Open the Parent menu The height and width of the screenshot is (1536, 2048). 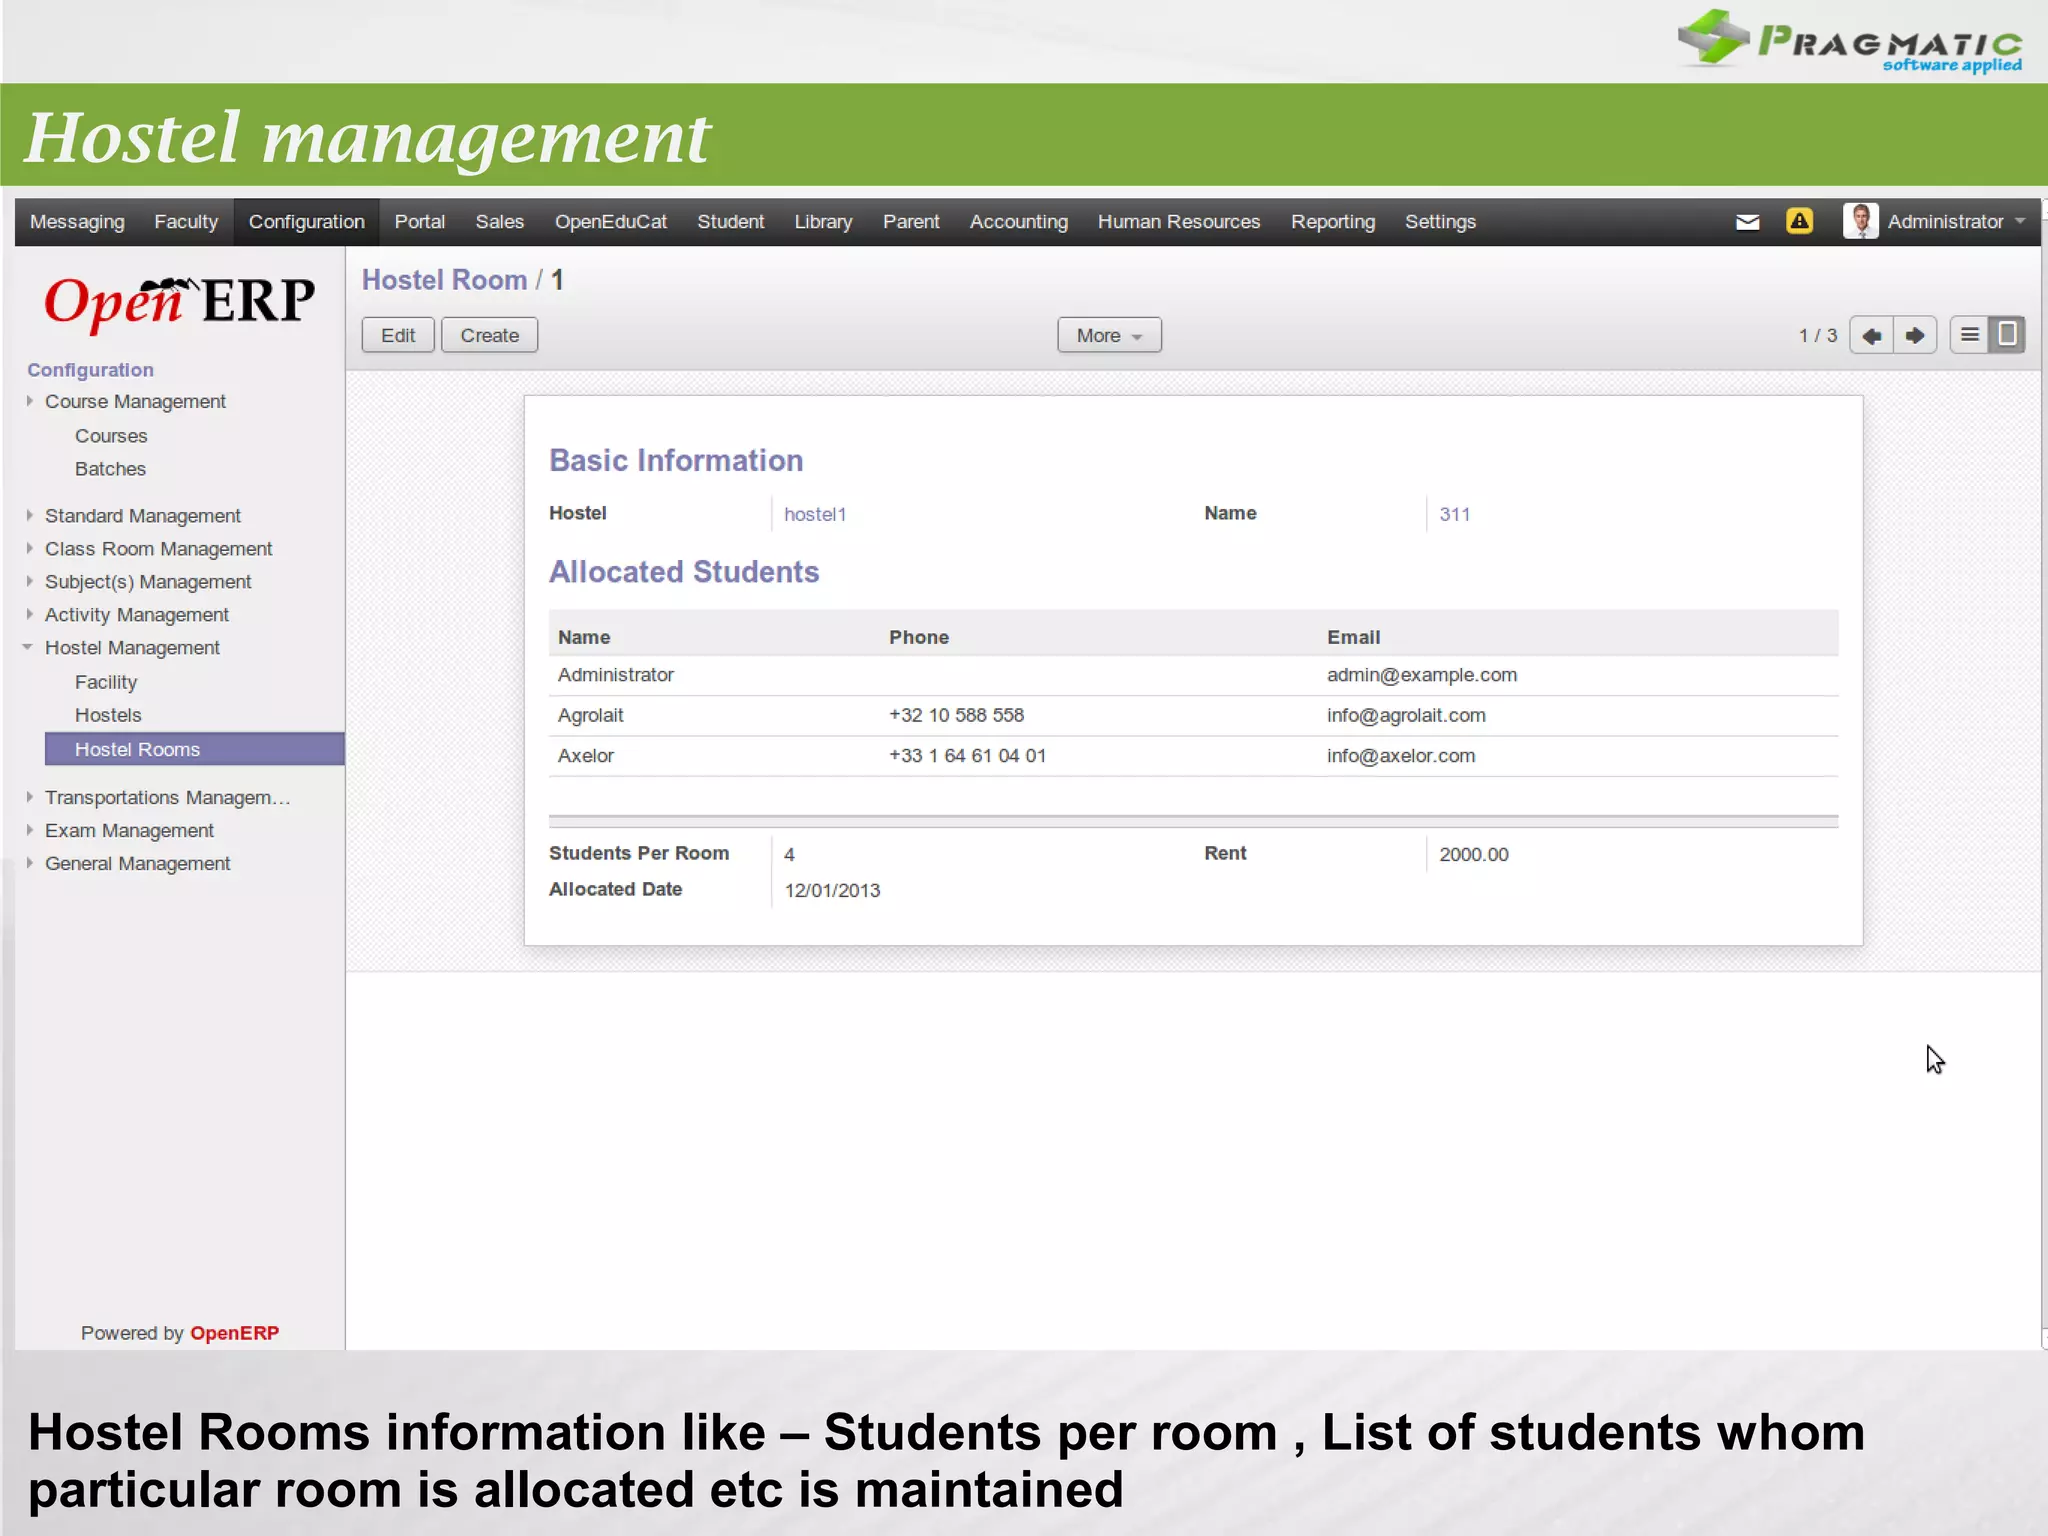911,222
